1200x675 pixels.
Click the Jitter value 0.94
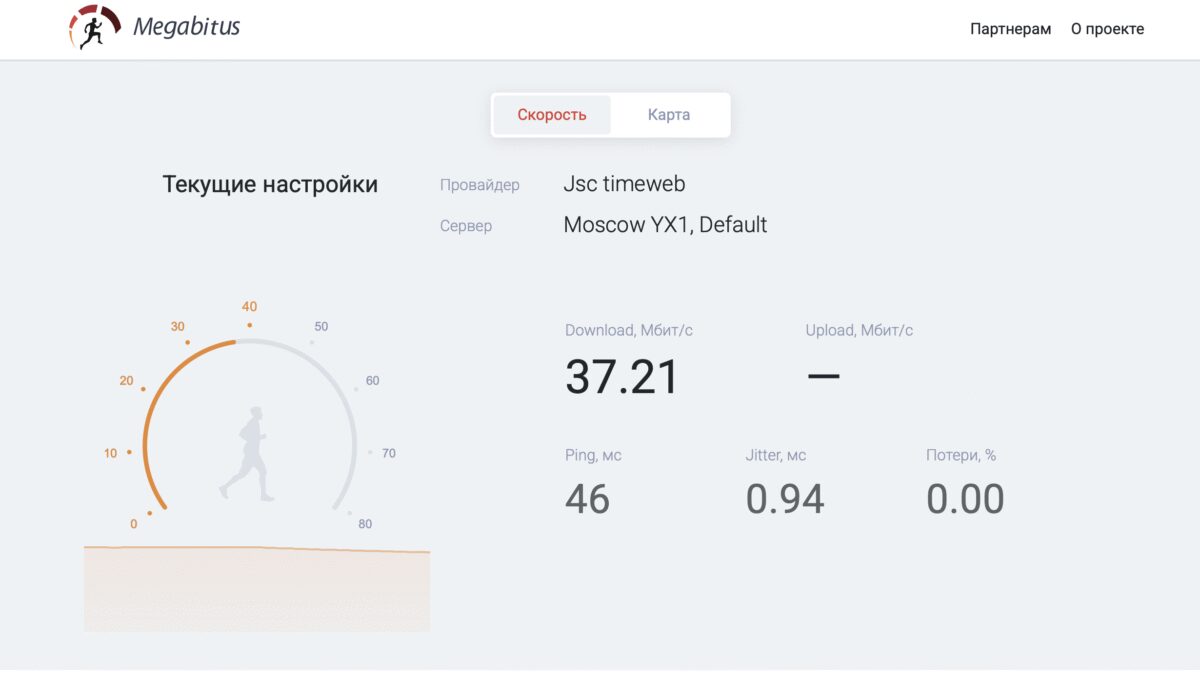coord(787,497)
